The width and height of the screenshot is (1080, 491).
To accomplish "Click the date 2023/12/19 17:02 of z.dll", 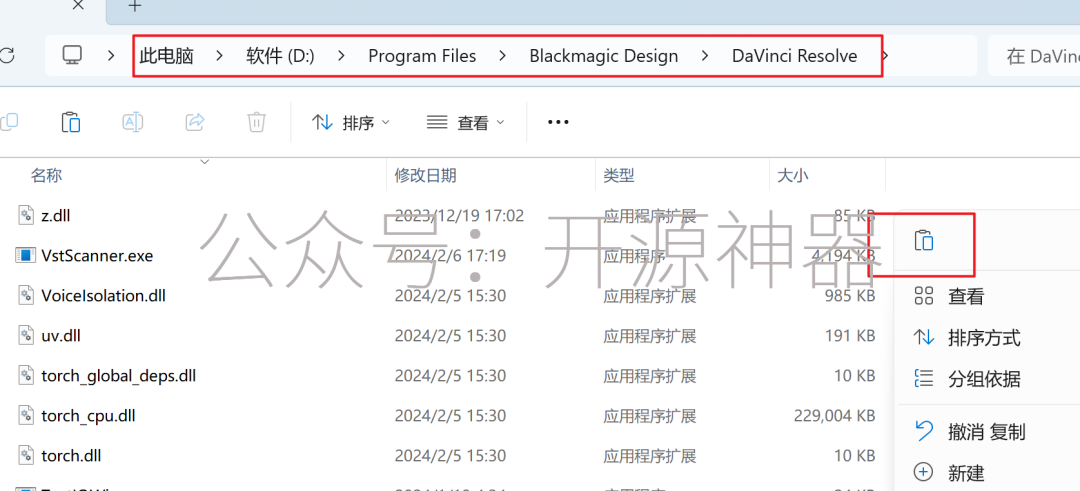I will (459, 216).
